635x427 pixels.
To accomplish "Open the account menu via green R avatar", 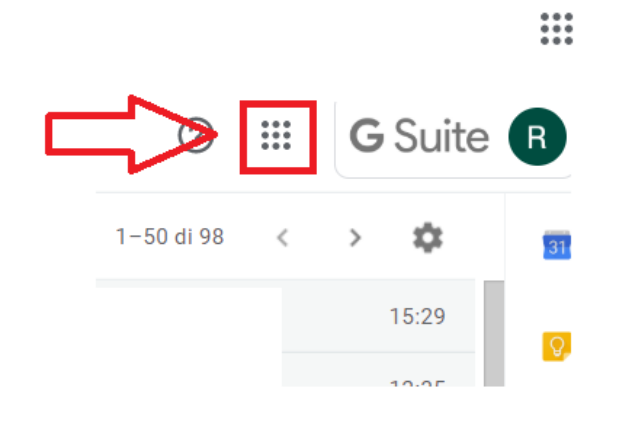I will click(x=537, y=137).
